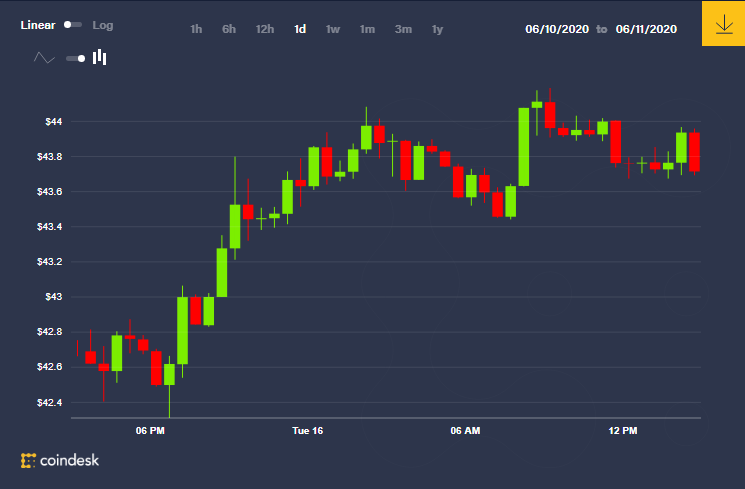Click the 06 AM time axis label

(x=465, y=431)
